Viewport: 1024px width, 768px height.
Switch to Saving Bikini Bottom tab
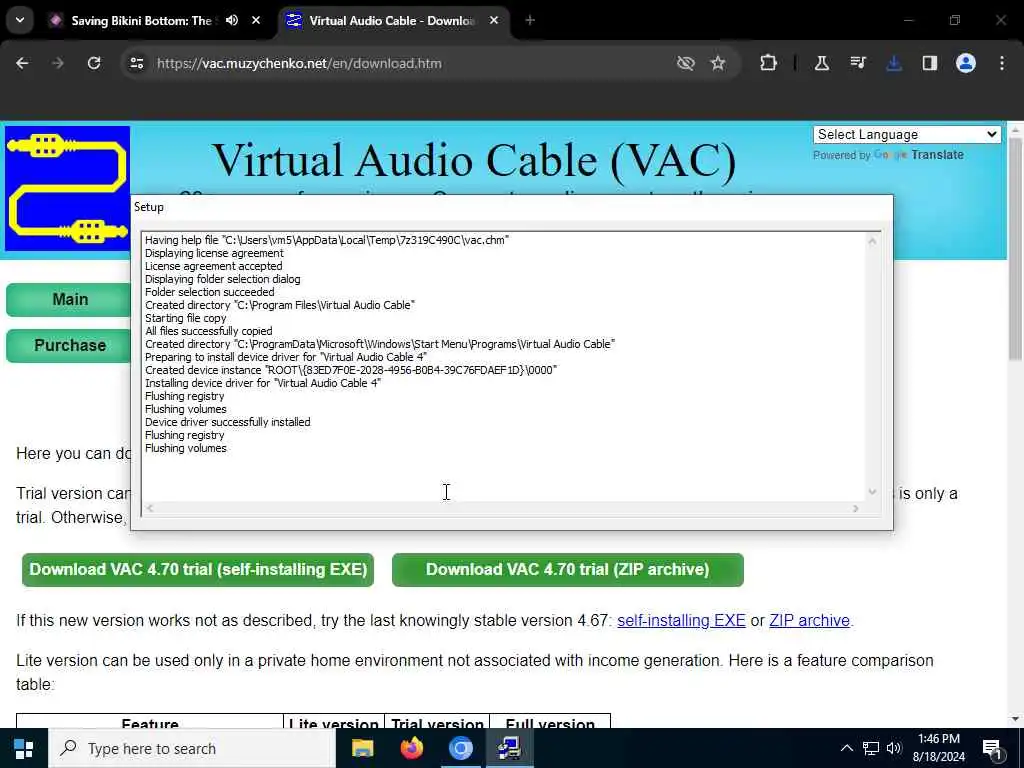[x=140, y=20]
